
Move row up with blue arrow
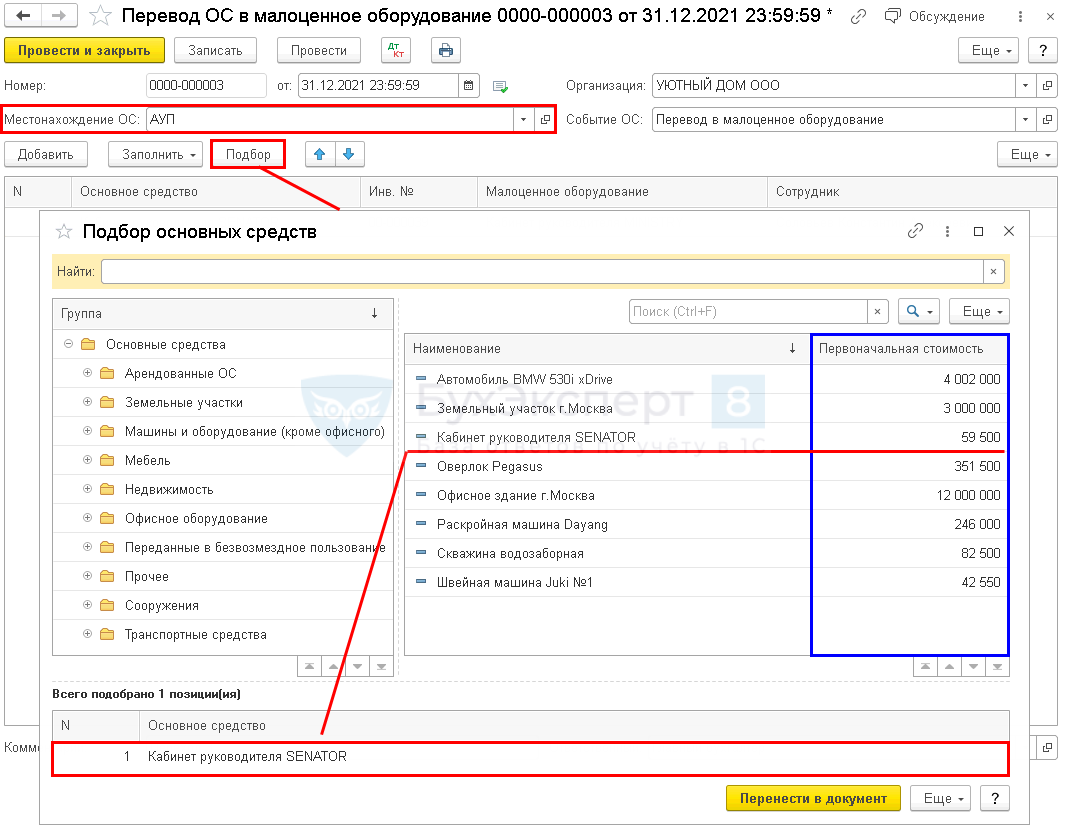[320, 154]
